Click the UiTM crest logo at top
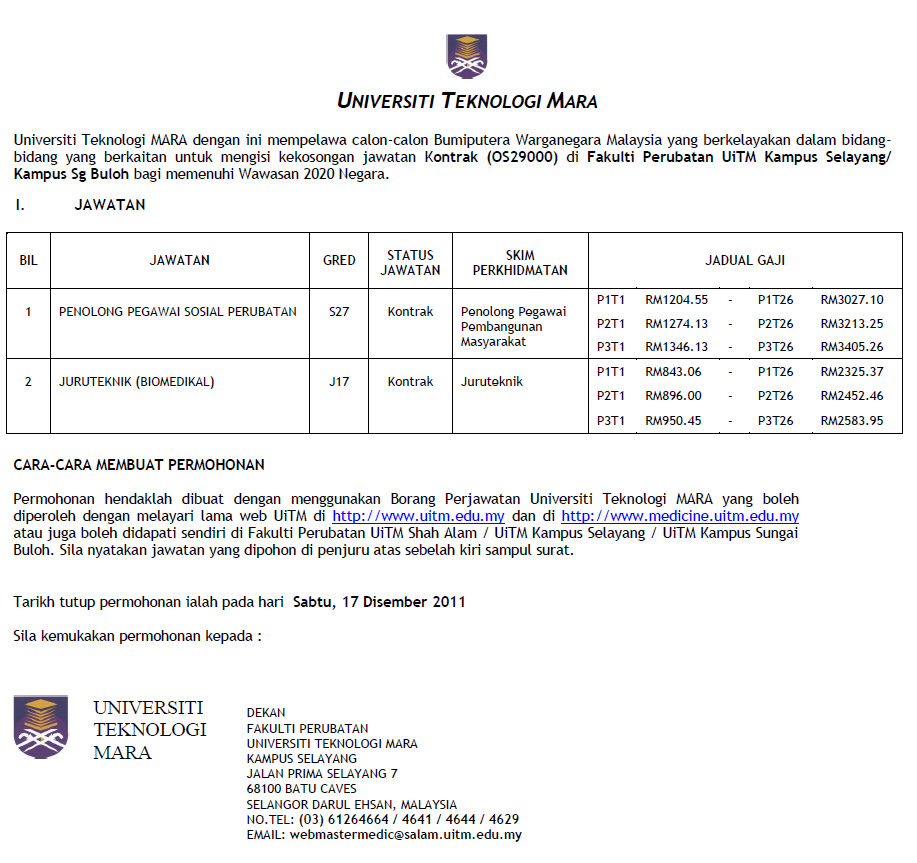Viewport: 917px width, 863px height. coord(467,57)
